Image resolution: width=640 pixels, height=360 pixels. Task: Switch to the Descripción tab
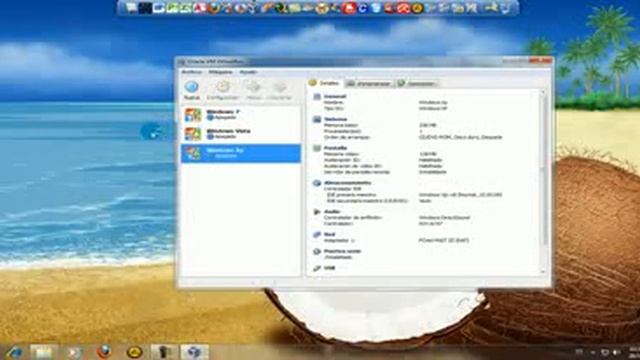pos(417,84)
